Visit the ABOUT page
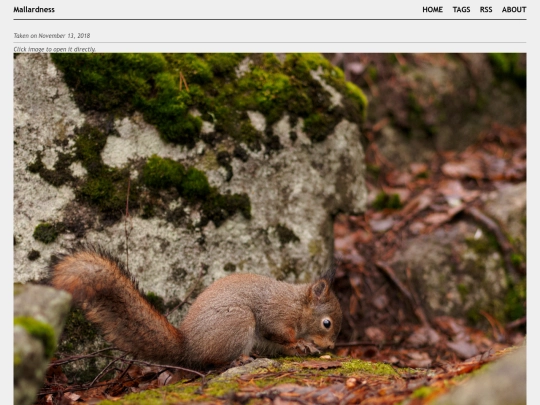 pos(514,10)
